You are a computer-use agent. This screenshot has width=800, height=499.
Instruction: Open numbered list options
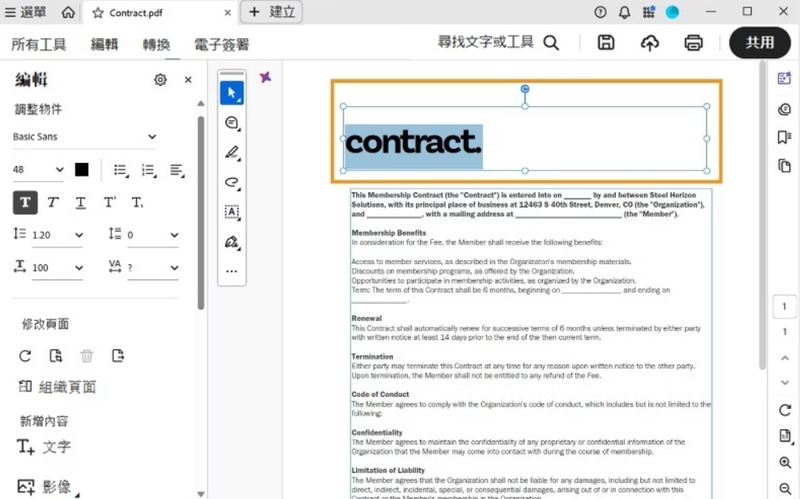pyautogui.click(x=149, y=170)
